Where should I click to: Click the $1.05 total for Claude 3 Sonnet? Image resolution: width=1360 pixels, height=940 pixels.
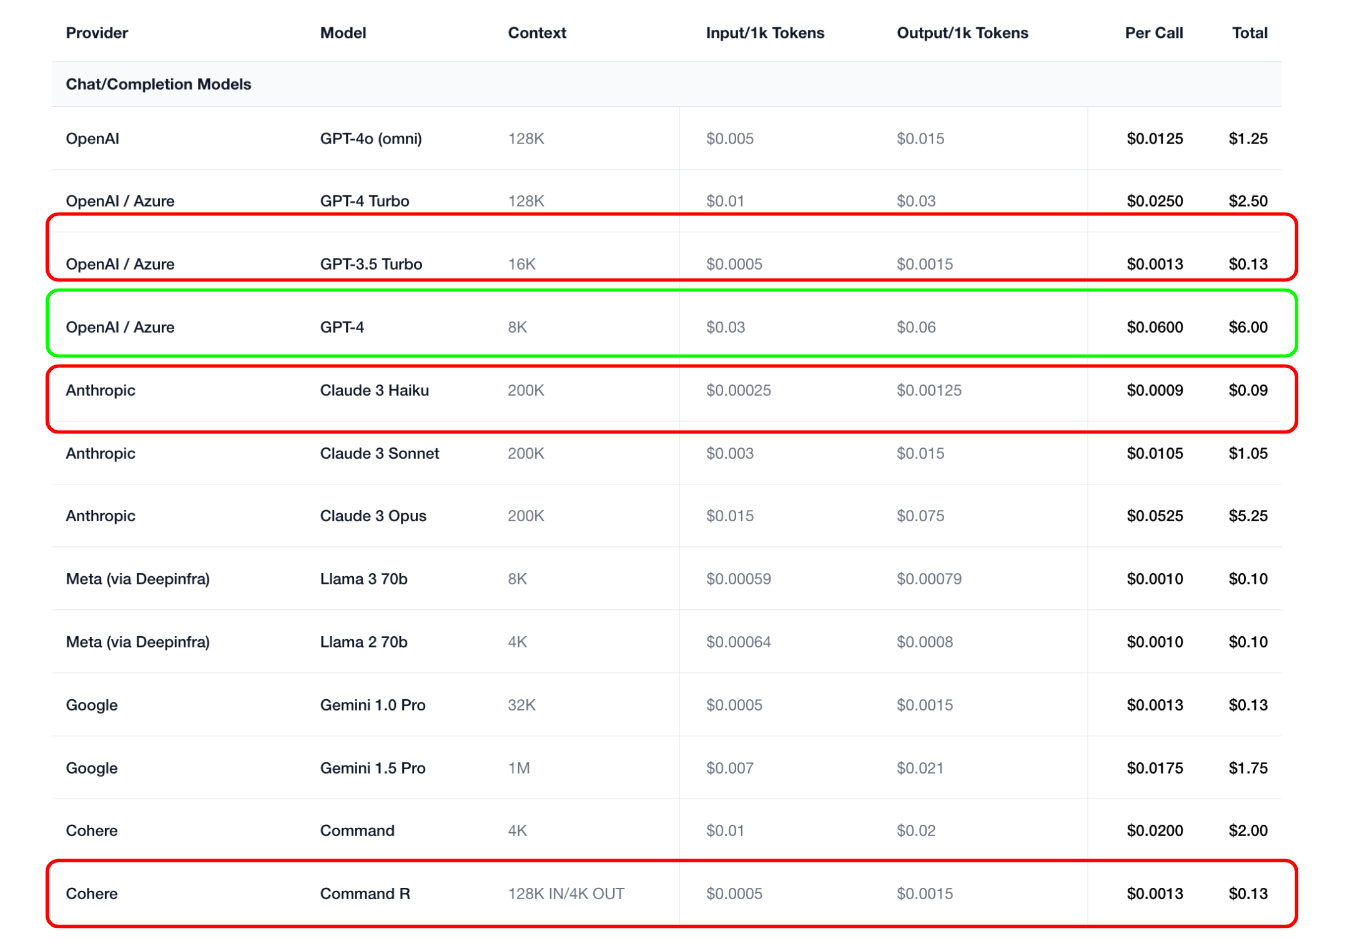click(1248, 453)
